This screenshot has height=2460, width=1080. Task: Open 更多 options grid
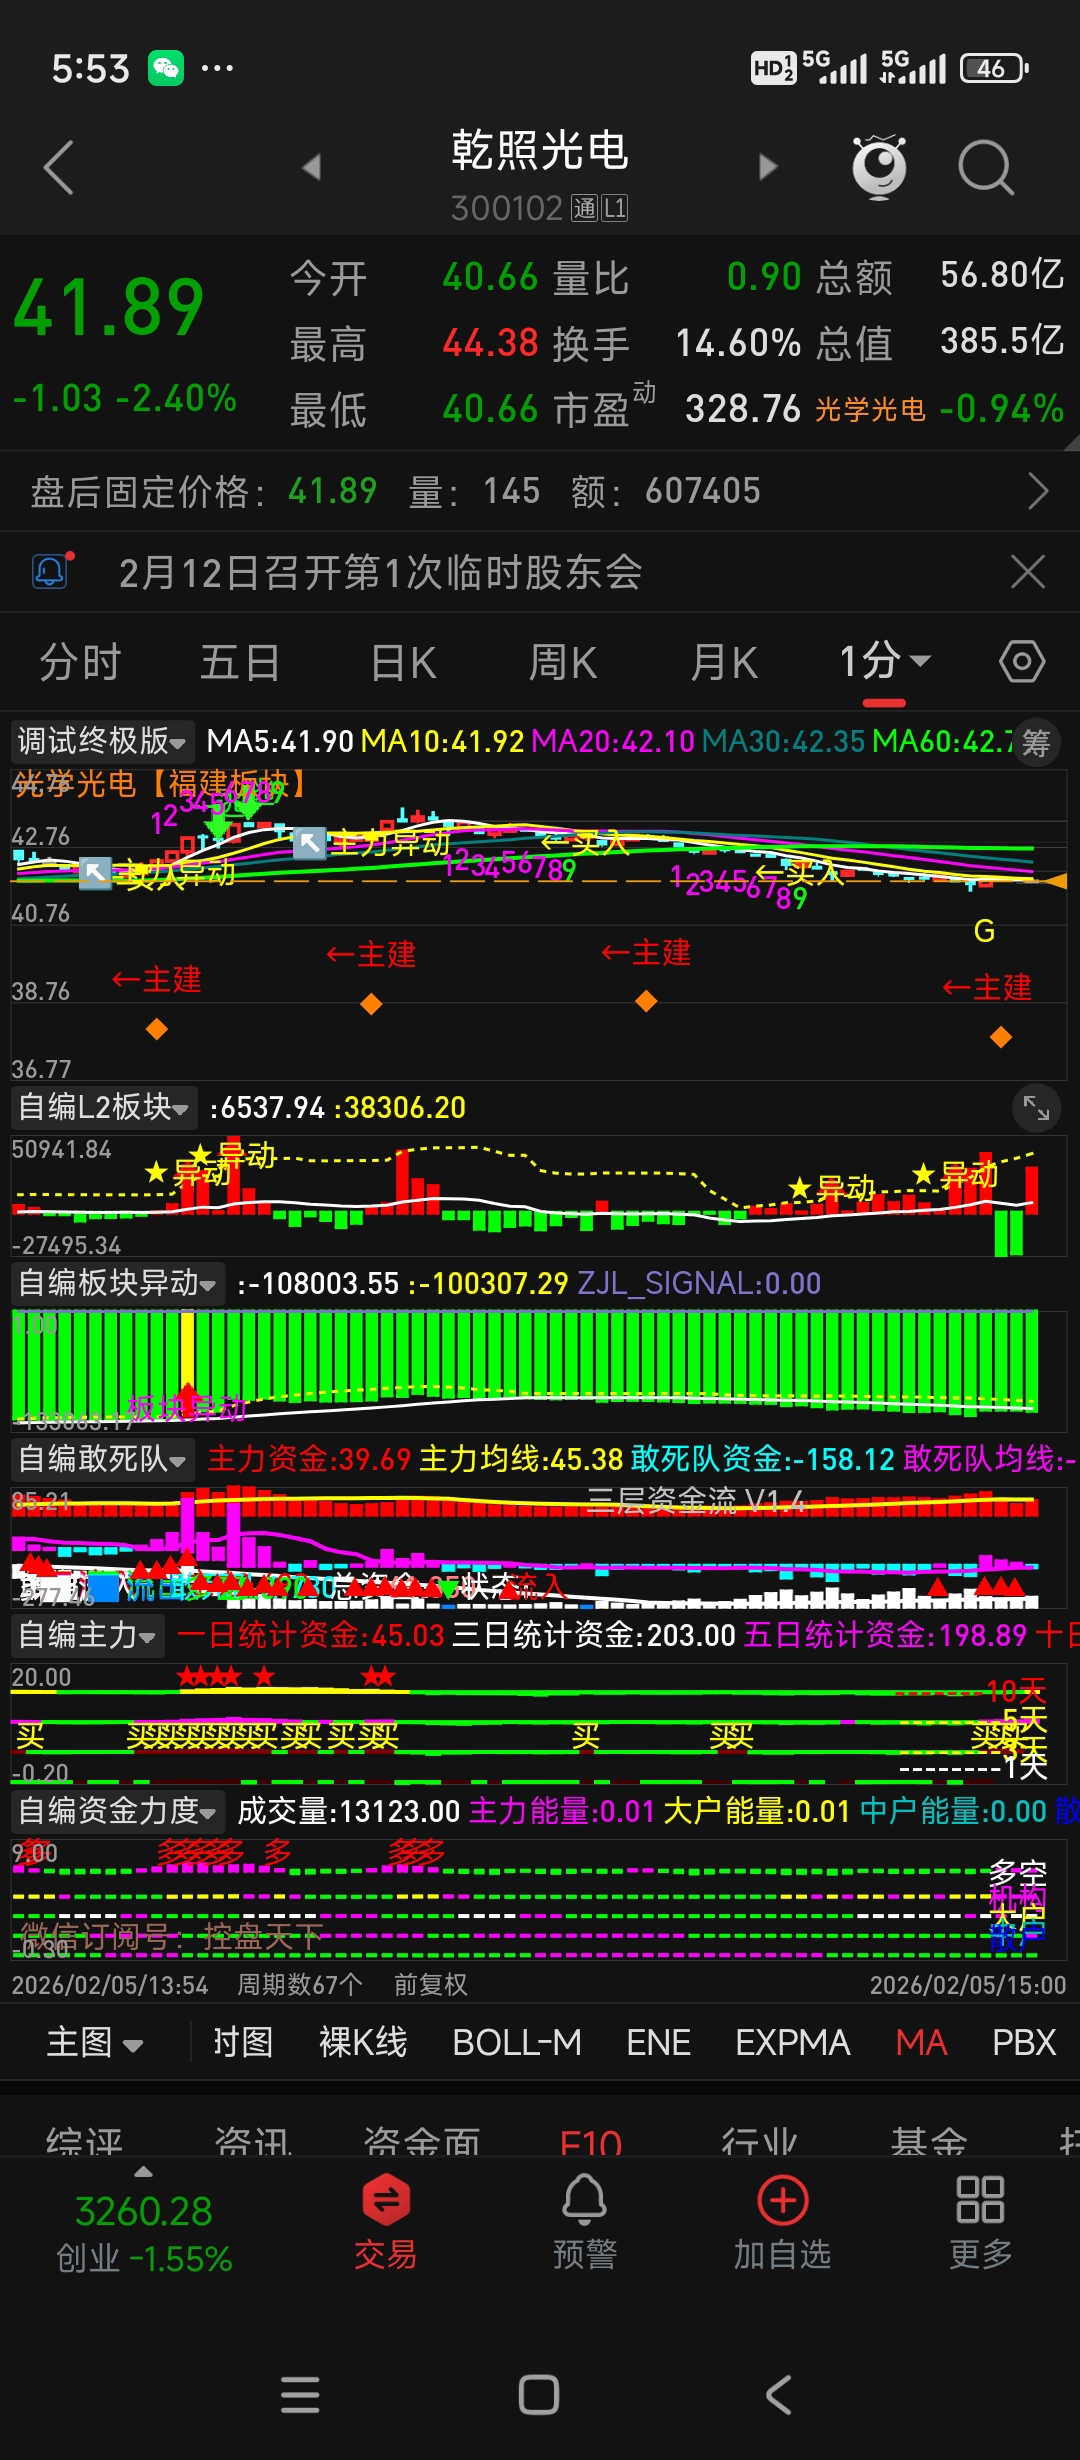pyautogui.click(x=981, y=2222)
